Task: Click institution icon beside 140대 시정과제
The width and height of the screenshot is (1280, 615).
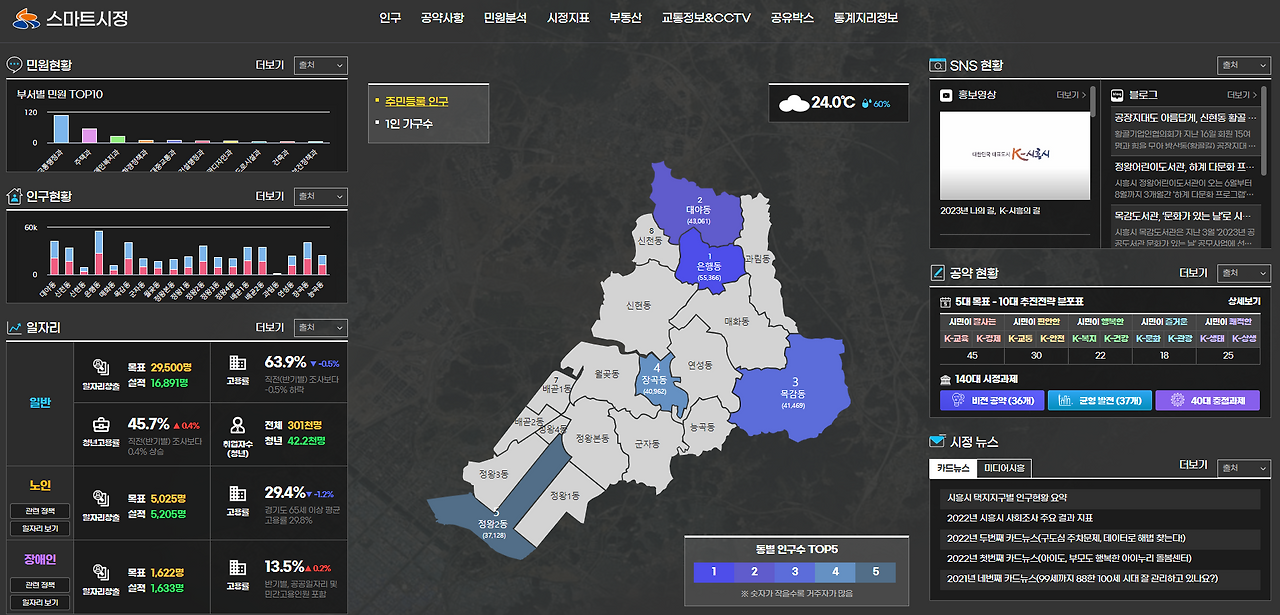Action: (x=945, y=380)
